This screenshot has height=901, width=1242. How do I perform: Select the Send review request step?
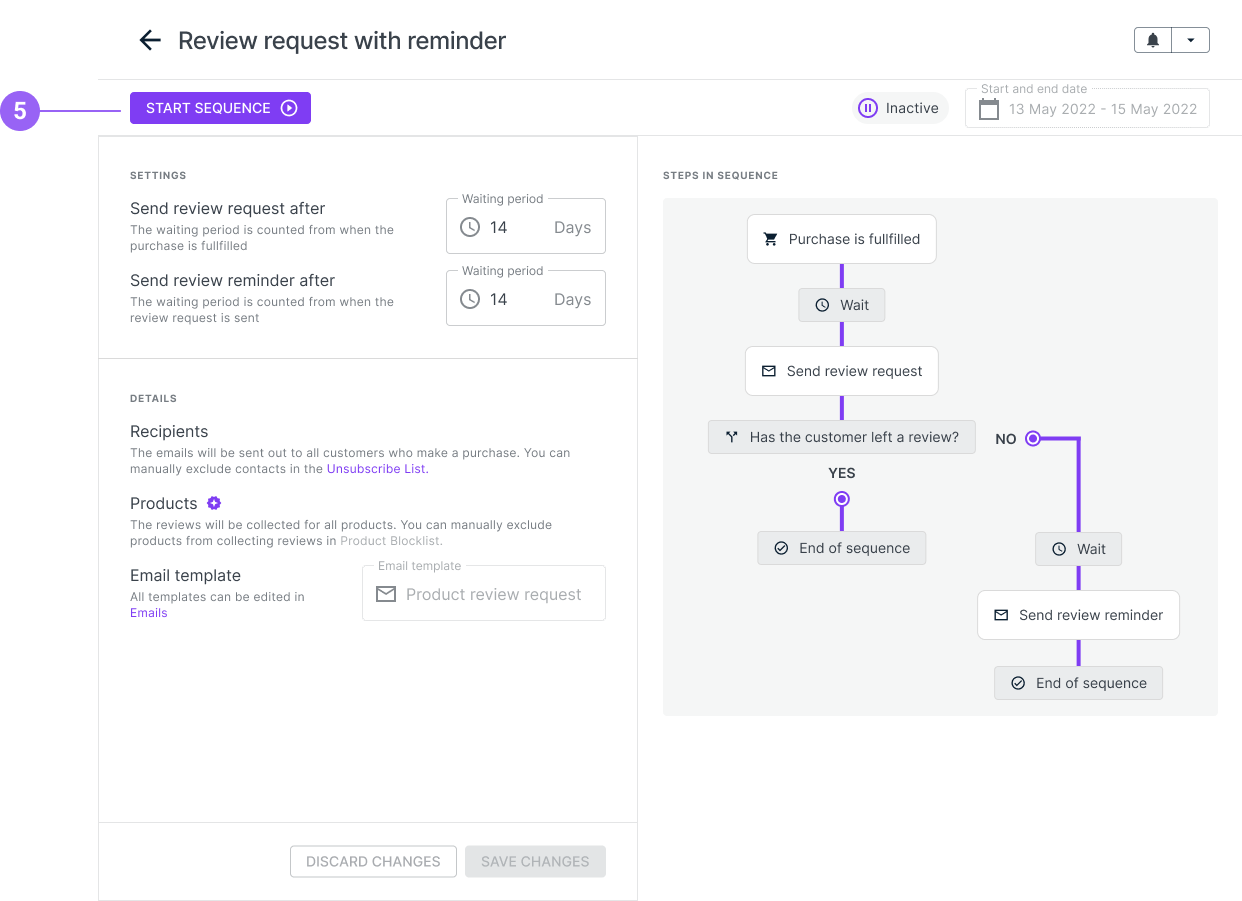841,371
